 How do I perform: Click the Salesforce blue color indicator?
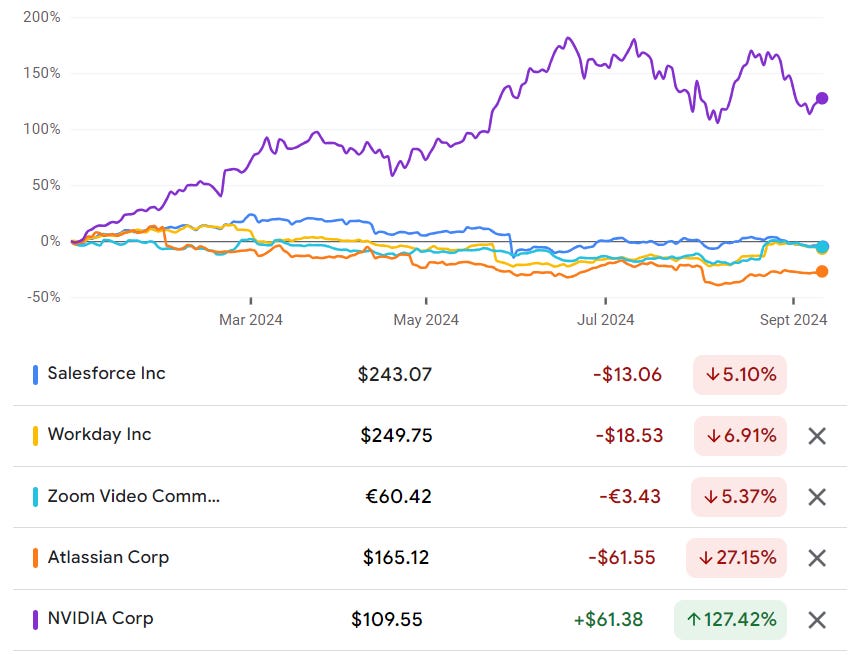[36, 375]
